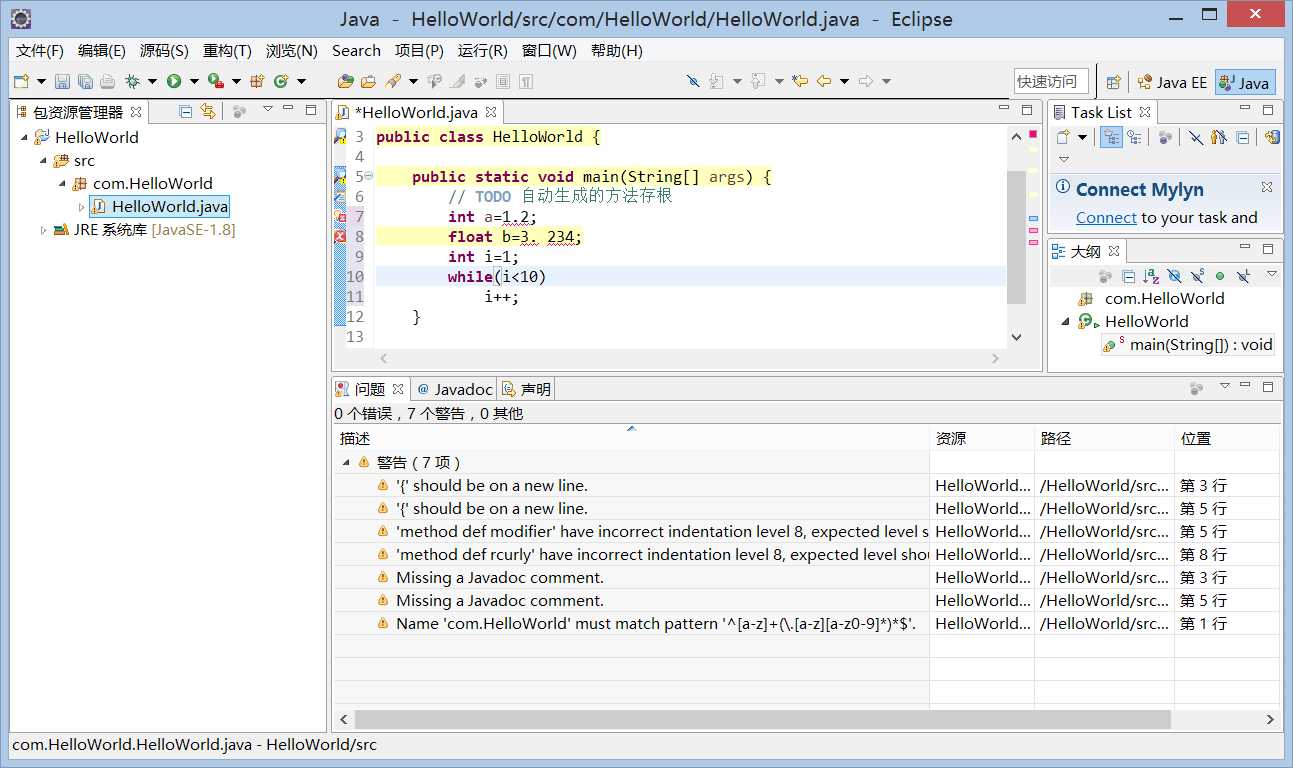
Task: Switch to Java EE perspective
Action: pos(1171,83)
